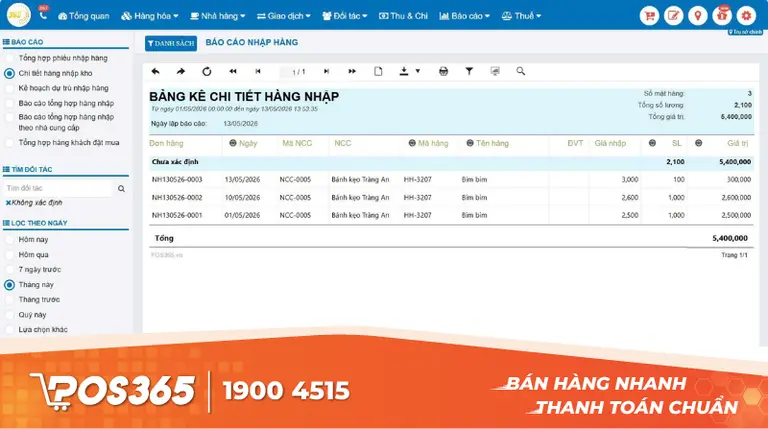Image resolution: width=768 pixels, height=429 pixels.
Task: Filter by Hôm qua
Action: [x=27, y=255]
